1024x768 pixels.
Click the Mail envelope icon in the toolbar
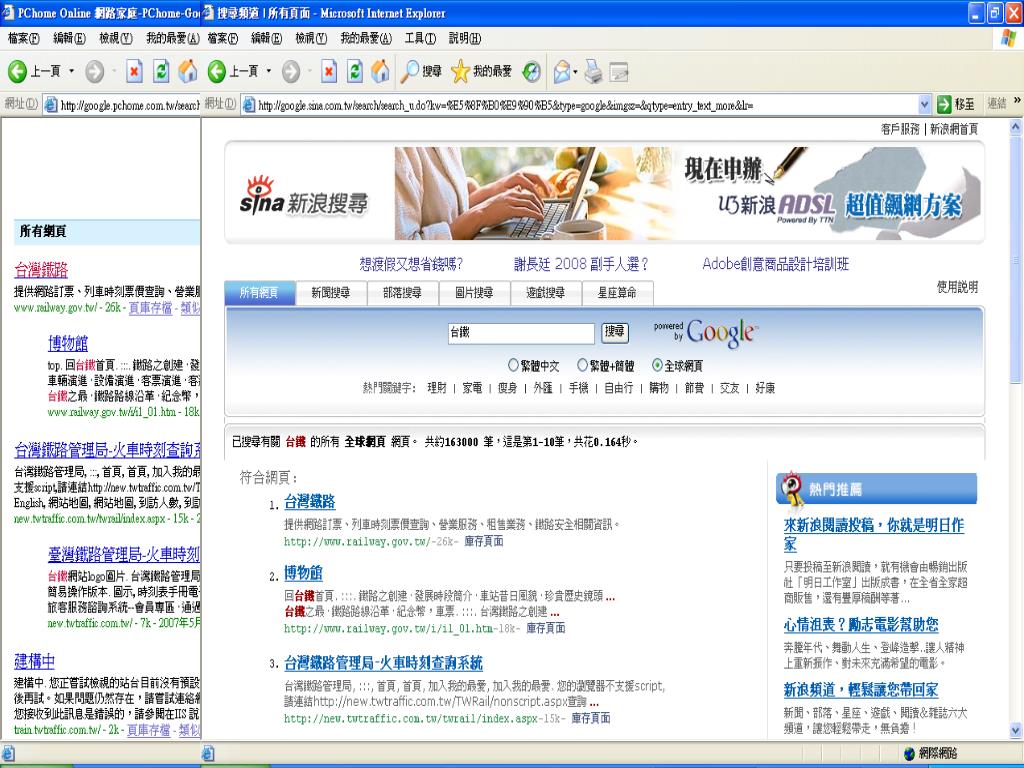click(x=561, y=71)
